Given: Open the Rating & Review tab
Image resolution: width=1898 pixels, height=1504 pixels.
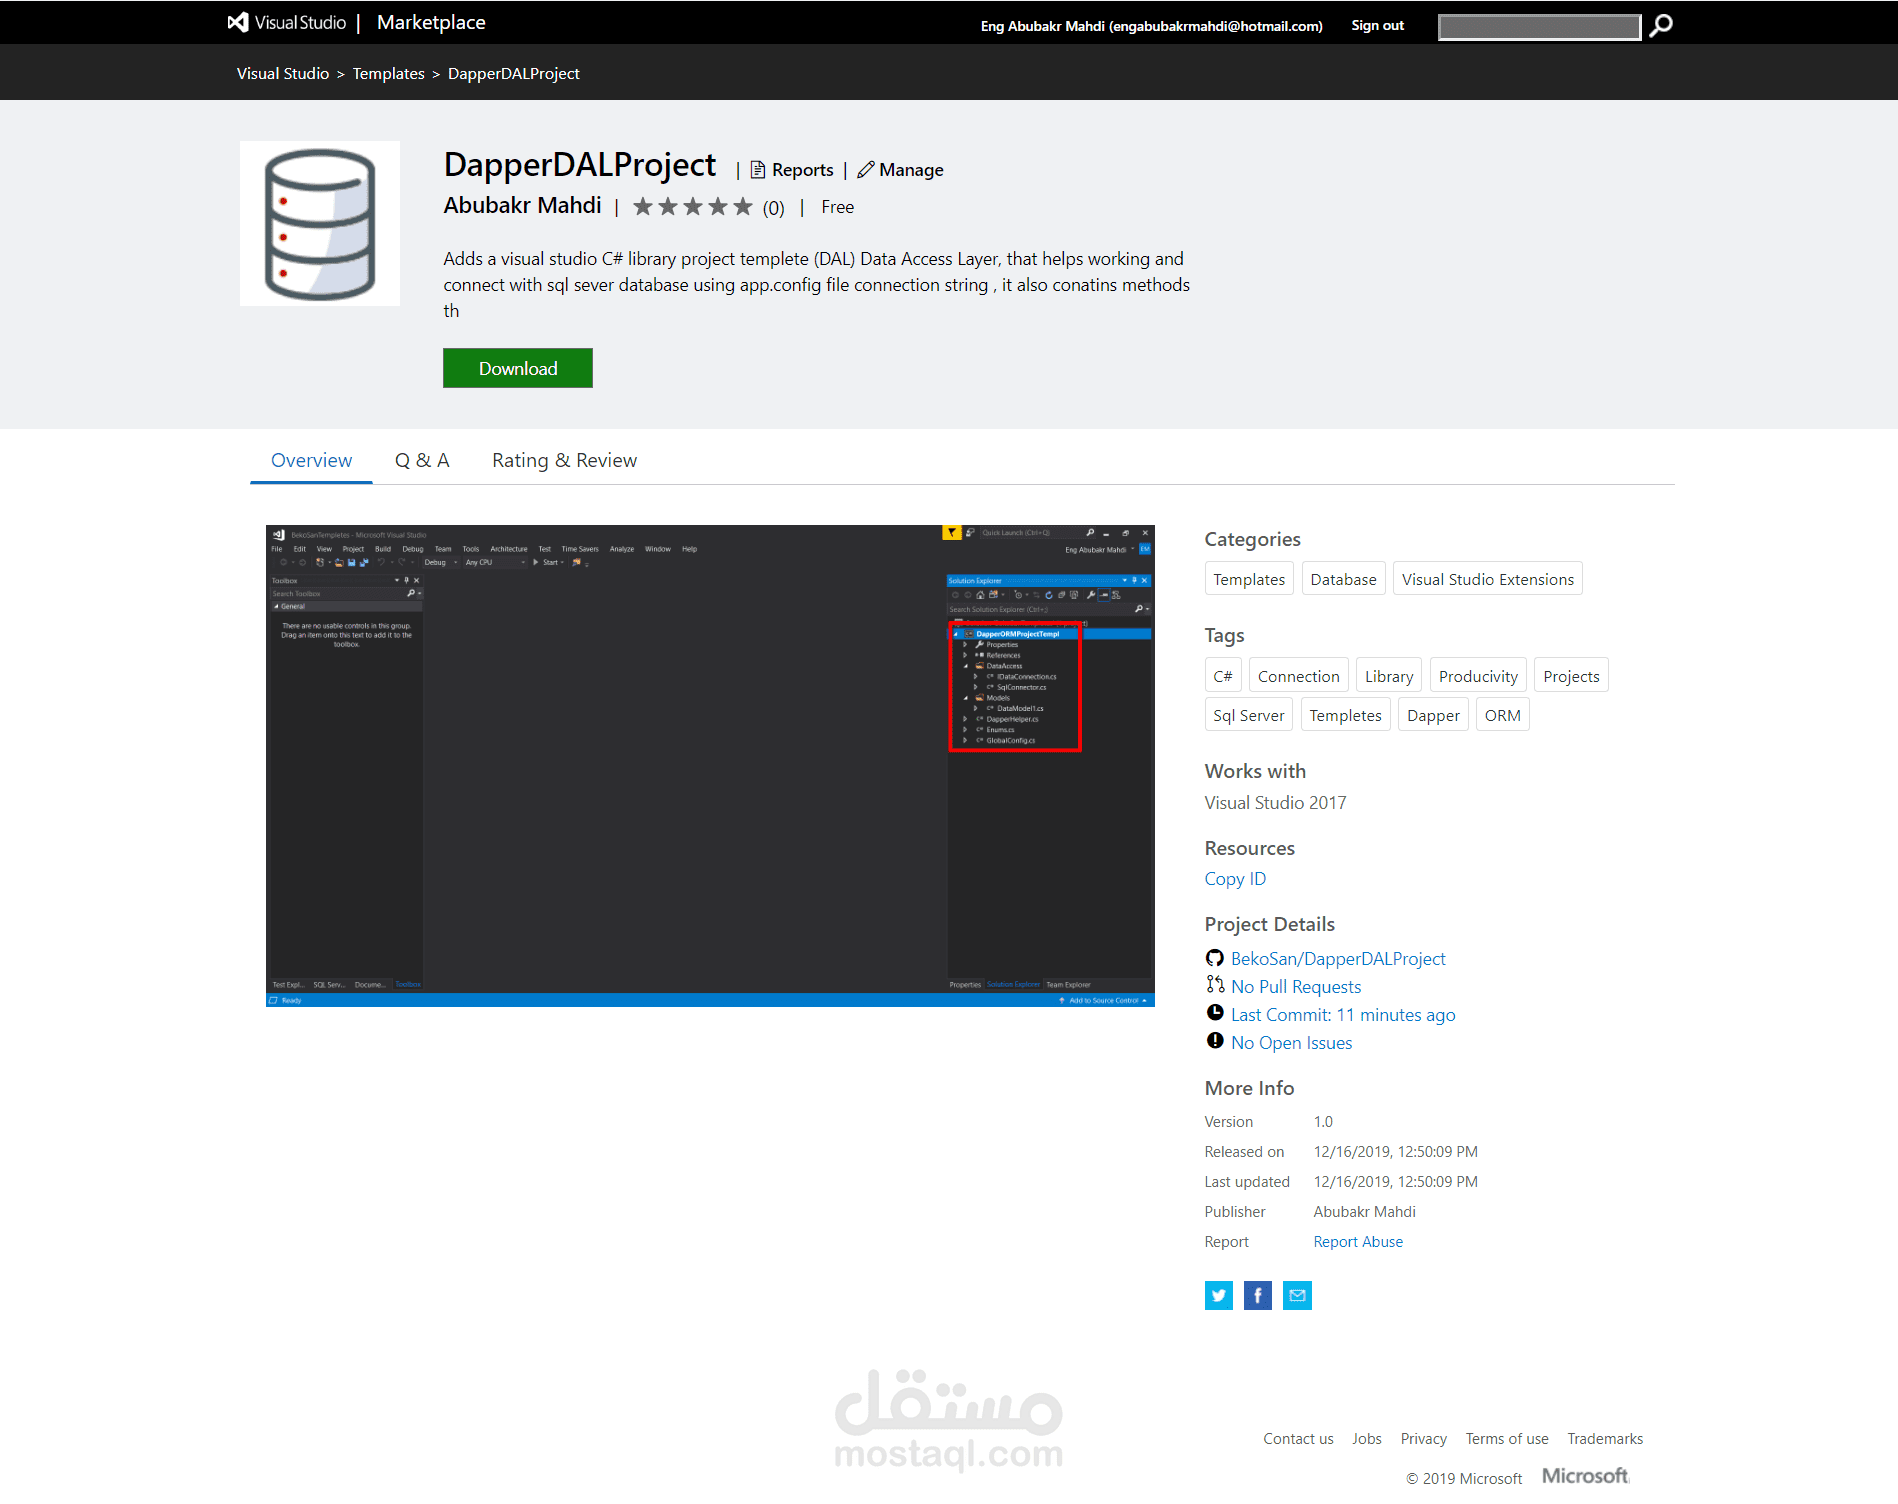Looking at the screenshot, I should tap(564, 460).
